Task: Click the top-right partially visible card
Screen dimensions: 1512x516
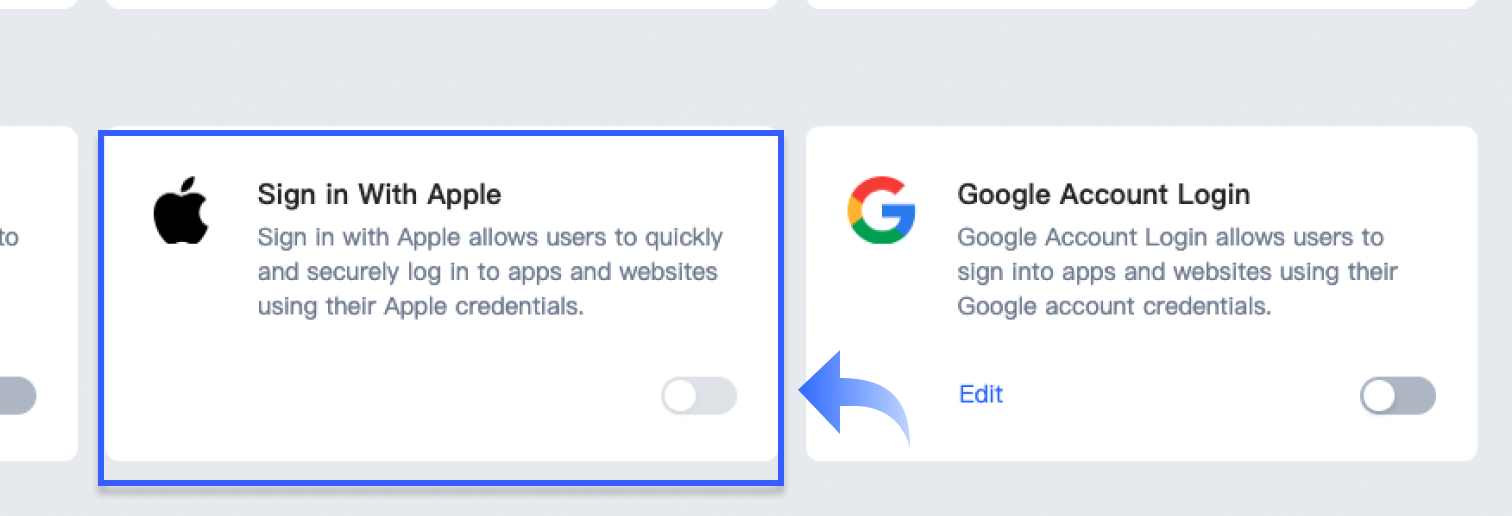Action: coord(1141,4)
